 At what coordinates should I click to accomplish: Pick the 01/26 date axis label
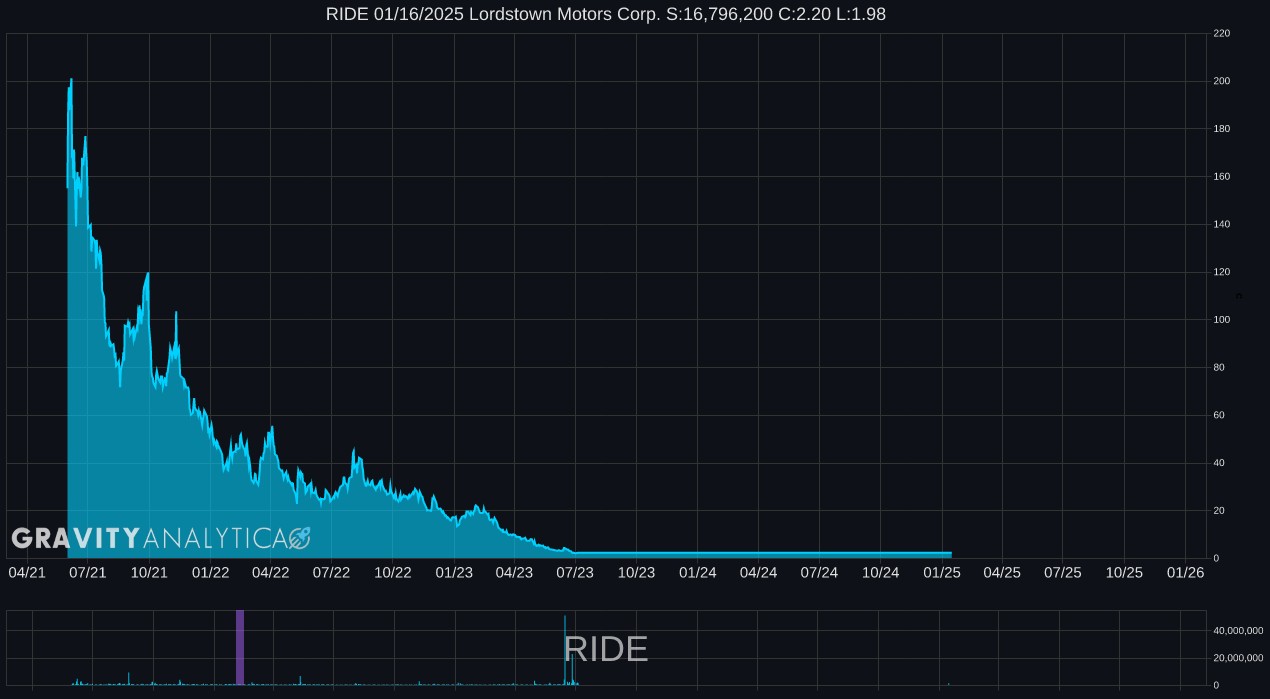click(x=1185, y=572)
